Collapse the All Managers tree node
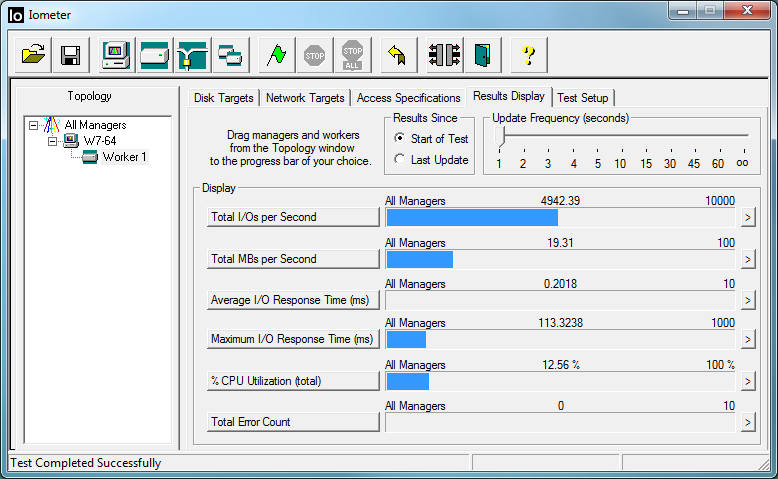 [33, 125]
